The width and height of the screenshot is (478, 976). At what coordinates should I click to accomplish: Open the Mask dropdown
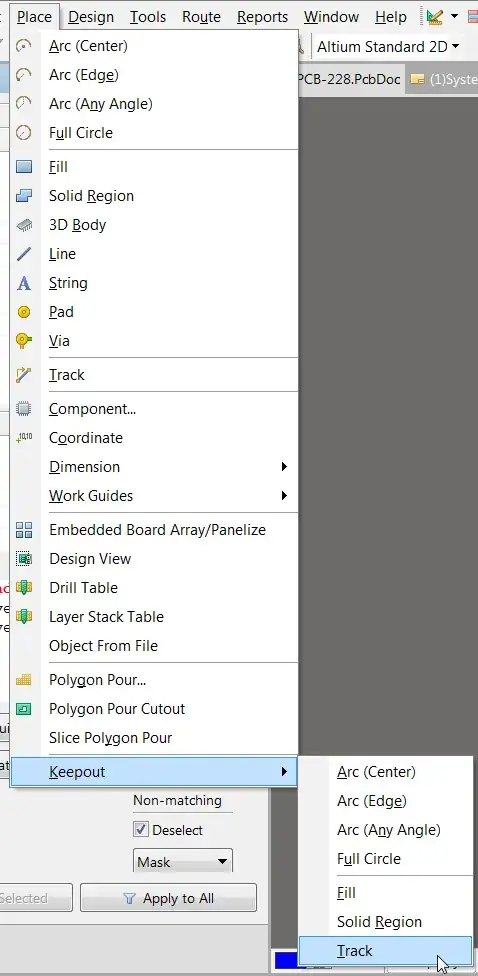[x=182, y=862]
